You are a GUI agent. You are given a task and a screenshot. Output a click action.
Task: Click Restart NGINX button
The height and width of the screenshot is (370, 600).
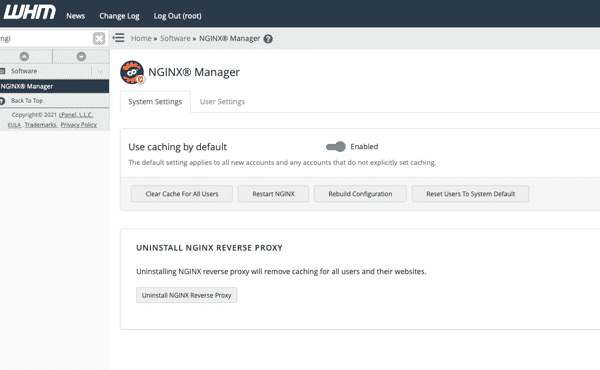(273, 194)
